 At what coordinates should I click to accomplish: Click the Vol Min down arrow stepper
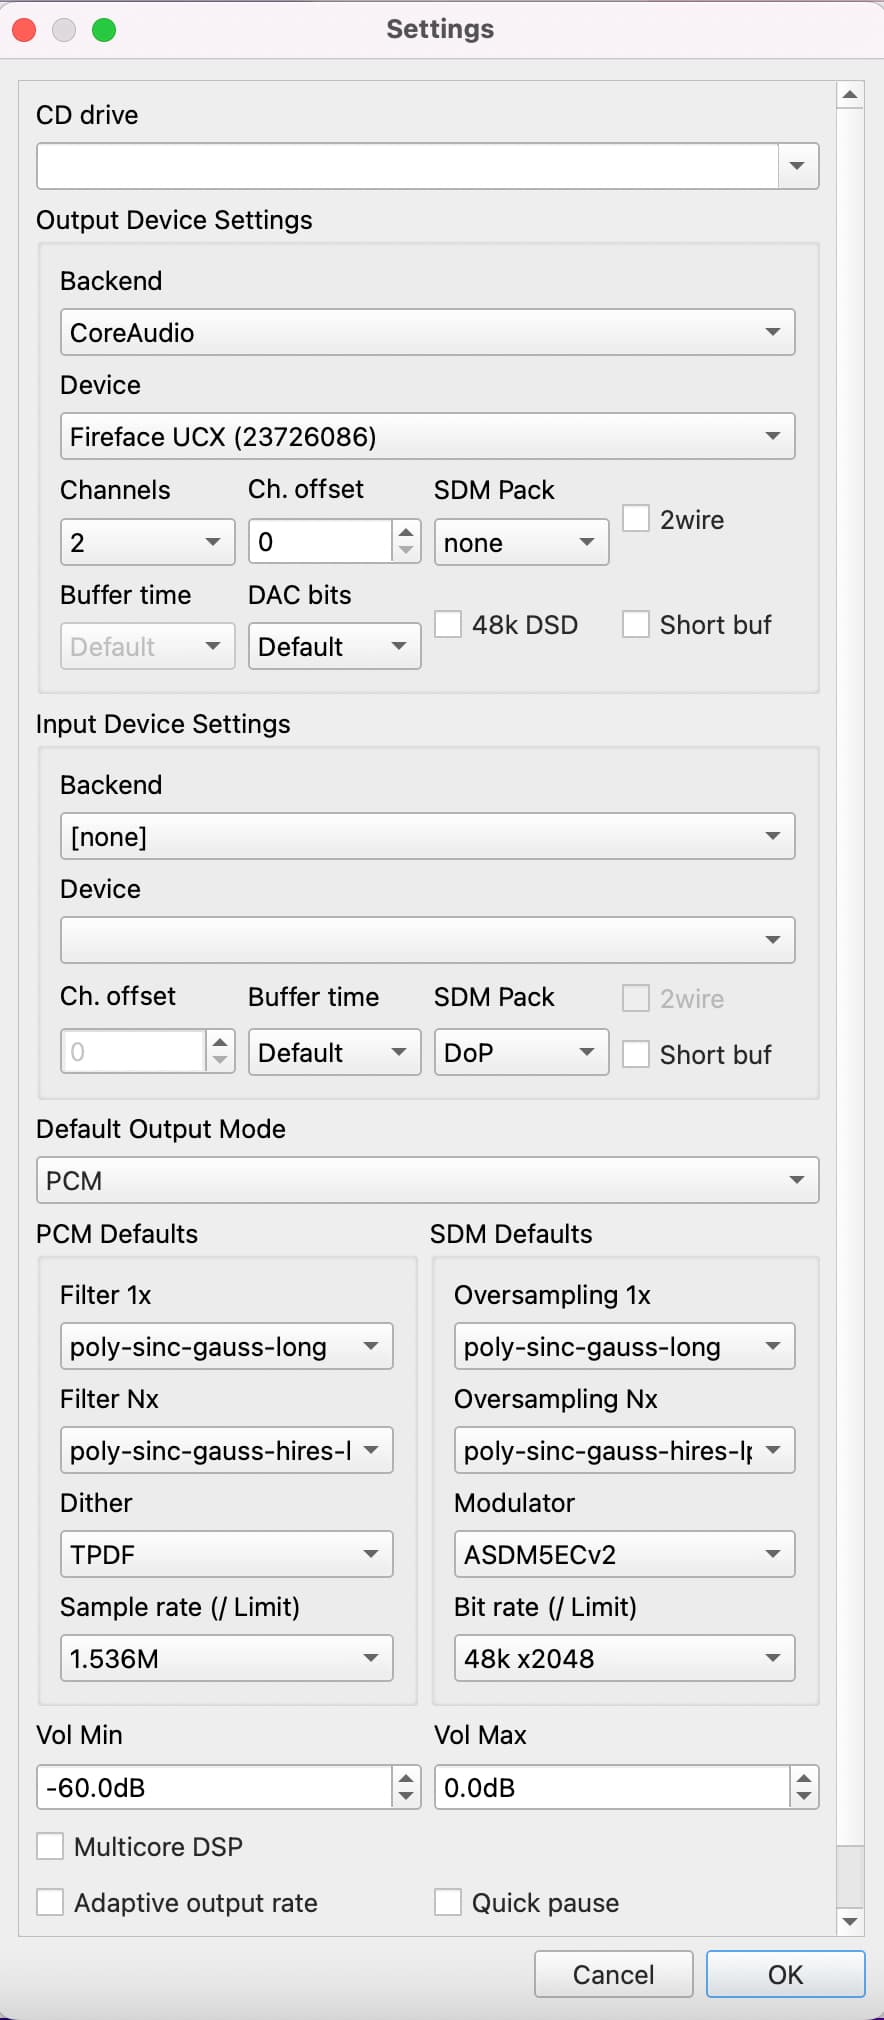pyautogui.click(x=405, y=1796)
